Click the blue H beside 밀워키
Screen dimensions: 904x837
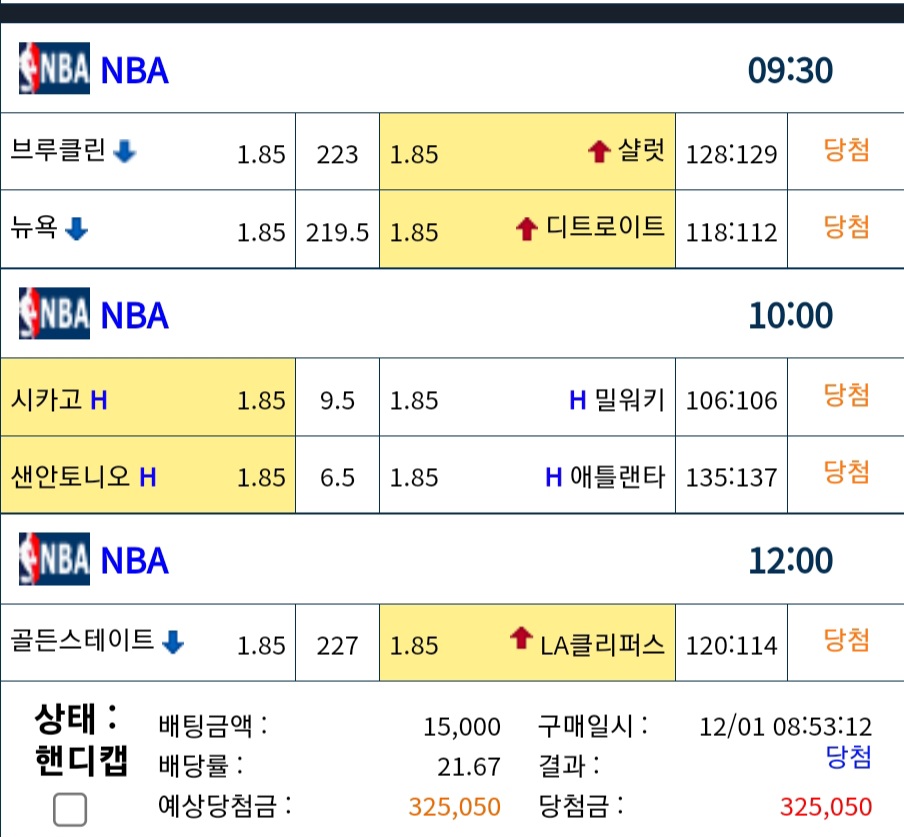tap(578, 400)
